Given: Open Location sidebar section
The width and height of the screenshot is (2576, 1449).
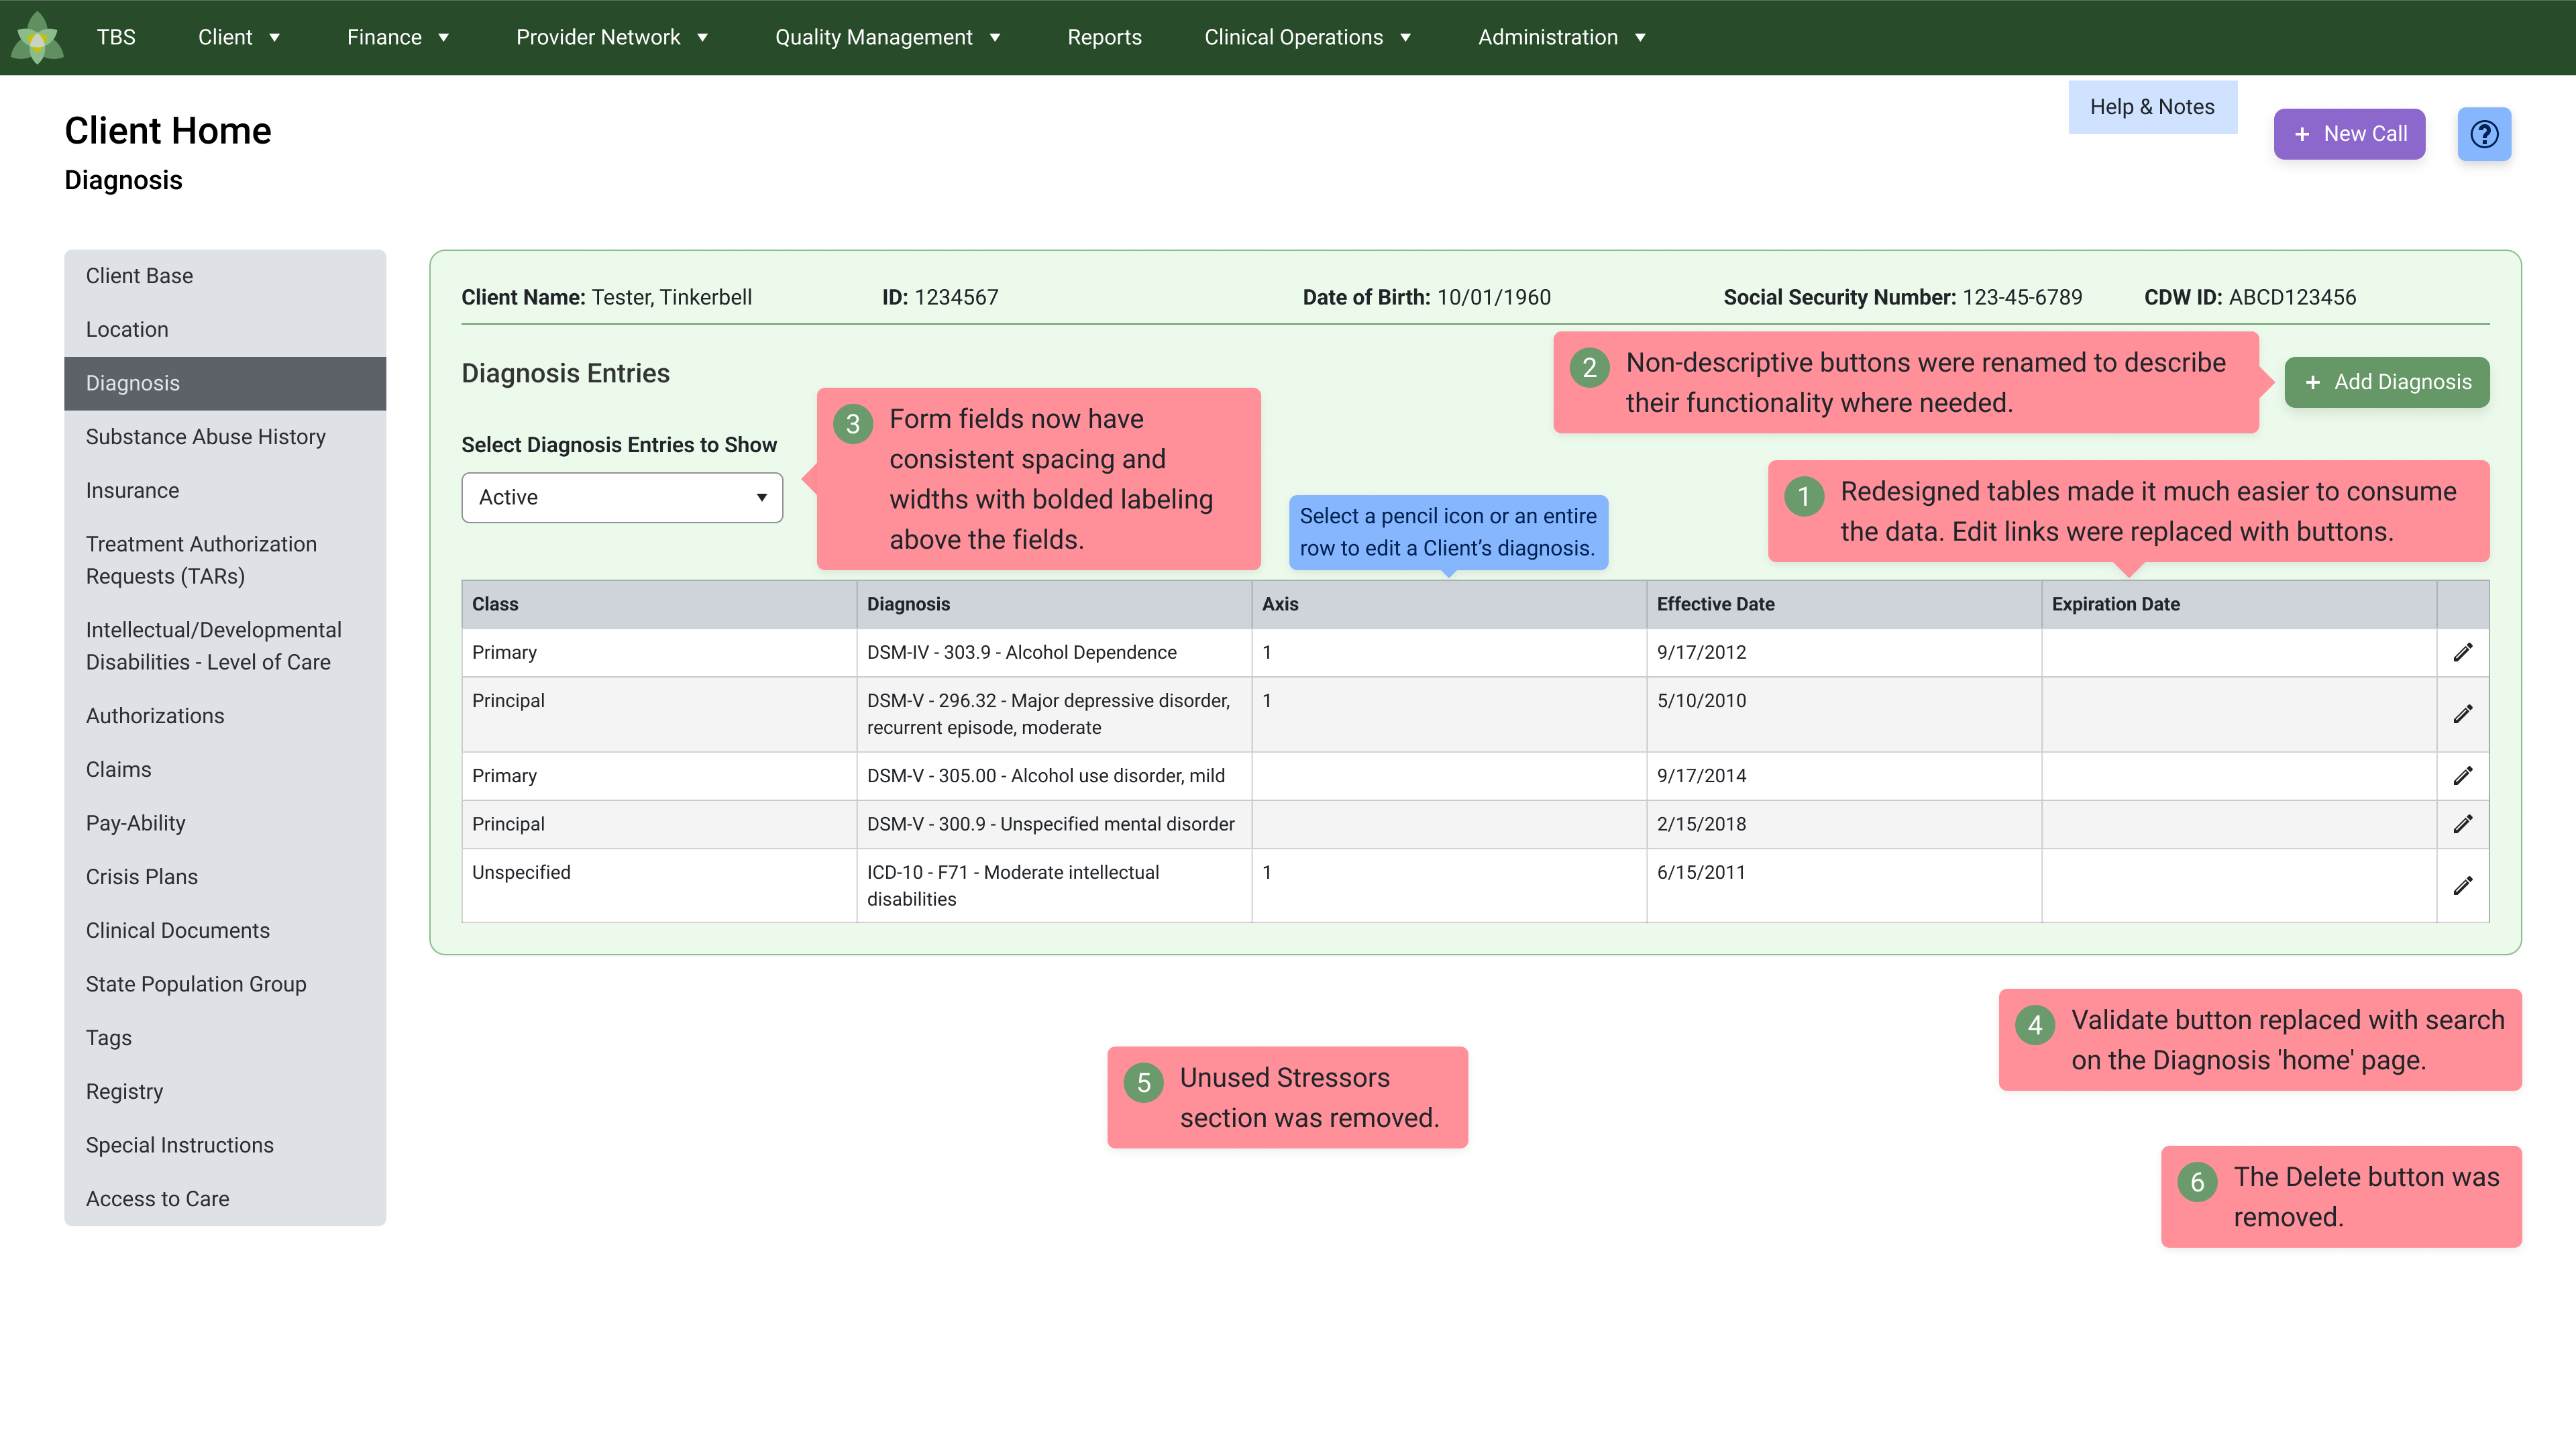Looking at the screenshot, I should click(x=225, y=330).
